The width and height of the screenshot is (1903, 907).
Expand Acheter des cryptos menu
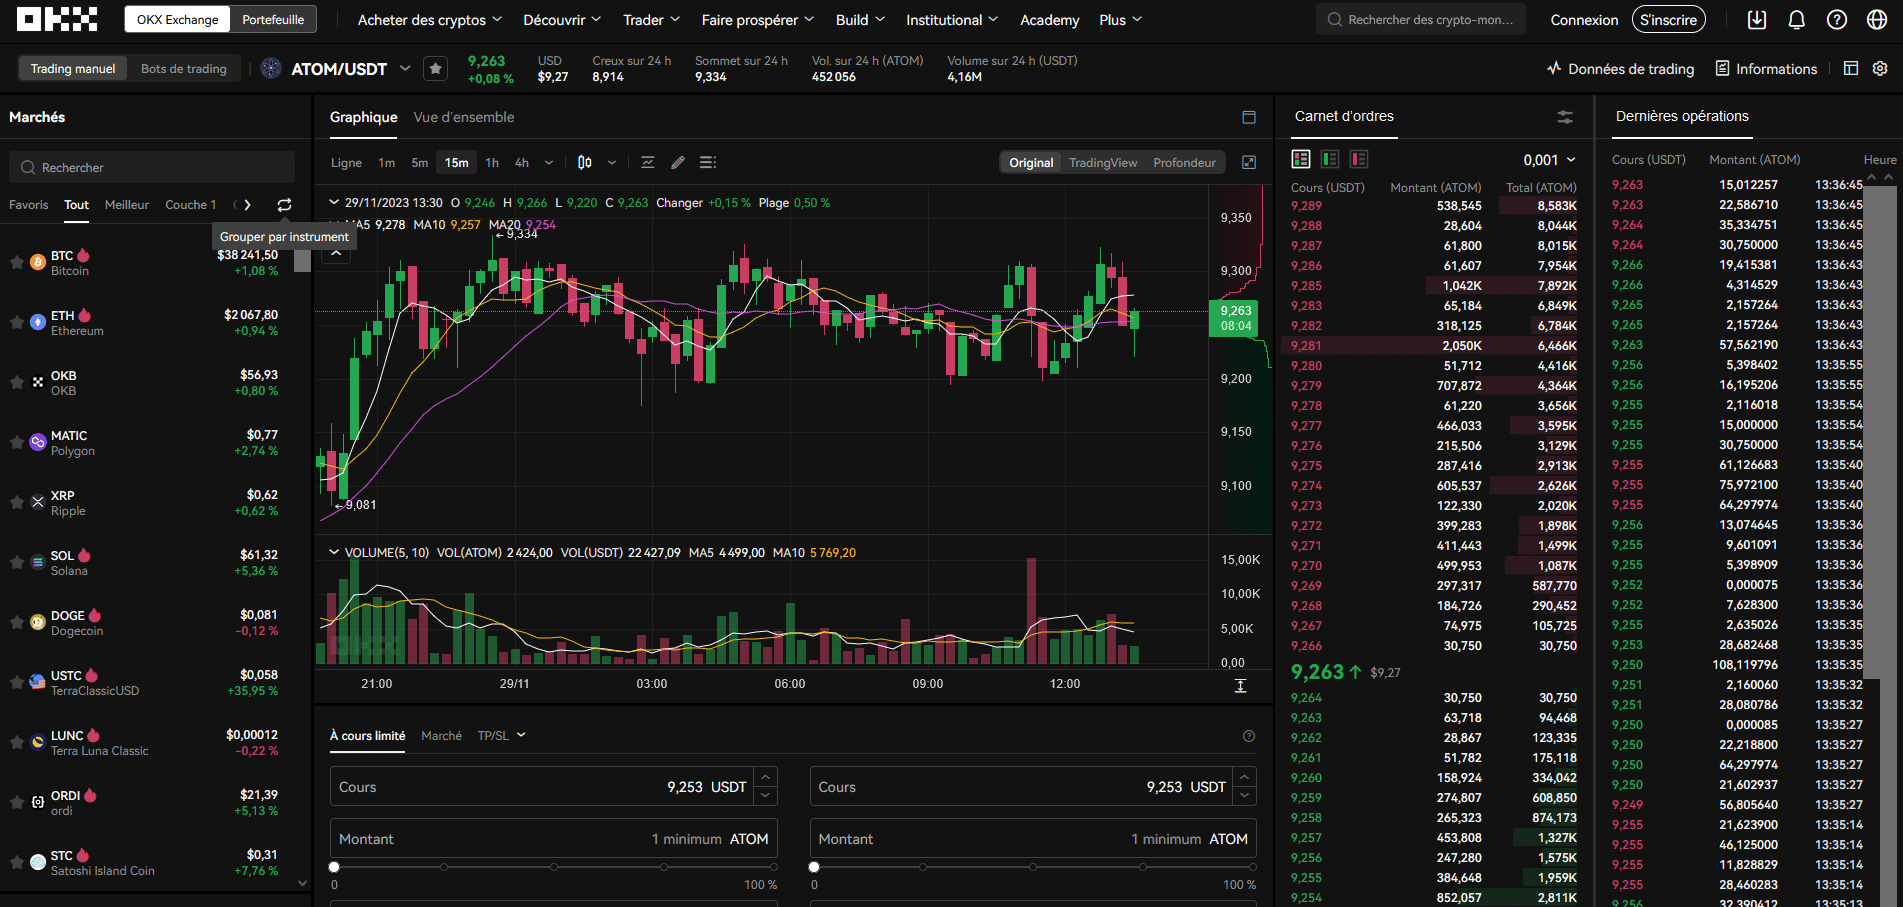point(430,20)
